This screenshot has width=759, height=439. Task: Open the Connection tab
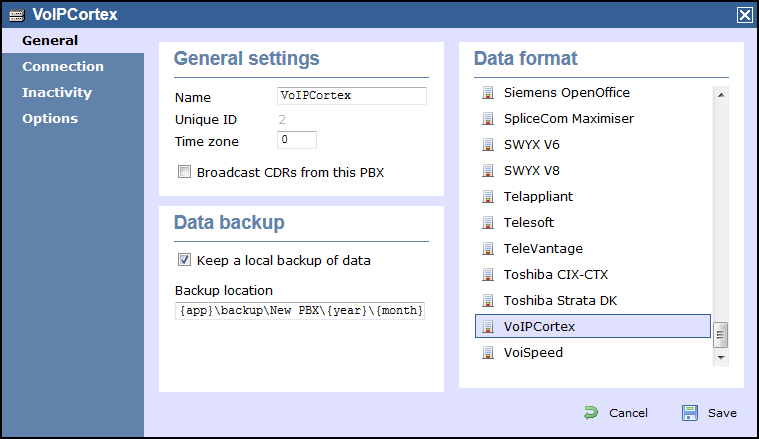tap(63, 66)
